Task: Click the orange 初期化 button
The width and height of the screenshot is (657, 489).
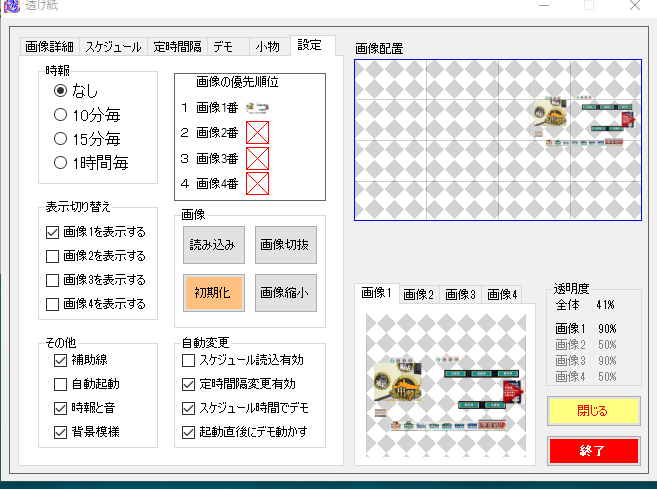Action: pos(214,293)
